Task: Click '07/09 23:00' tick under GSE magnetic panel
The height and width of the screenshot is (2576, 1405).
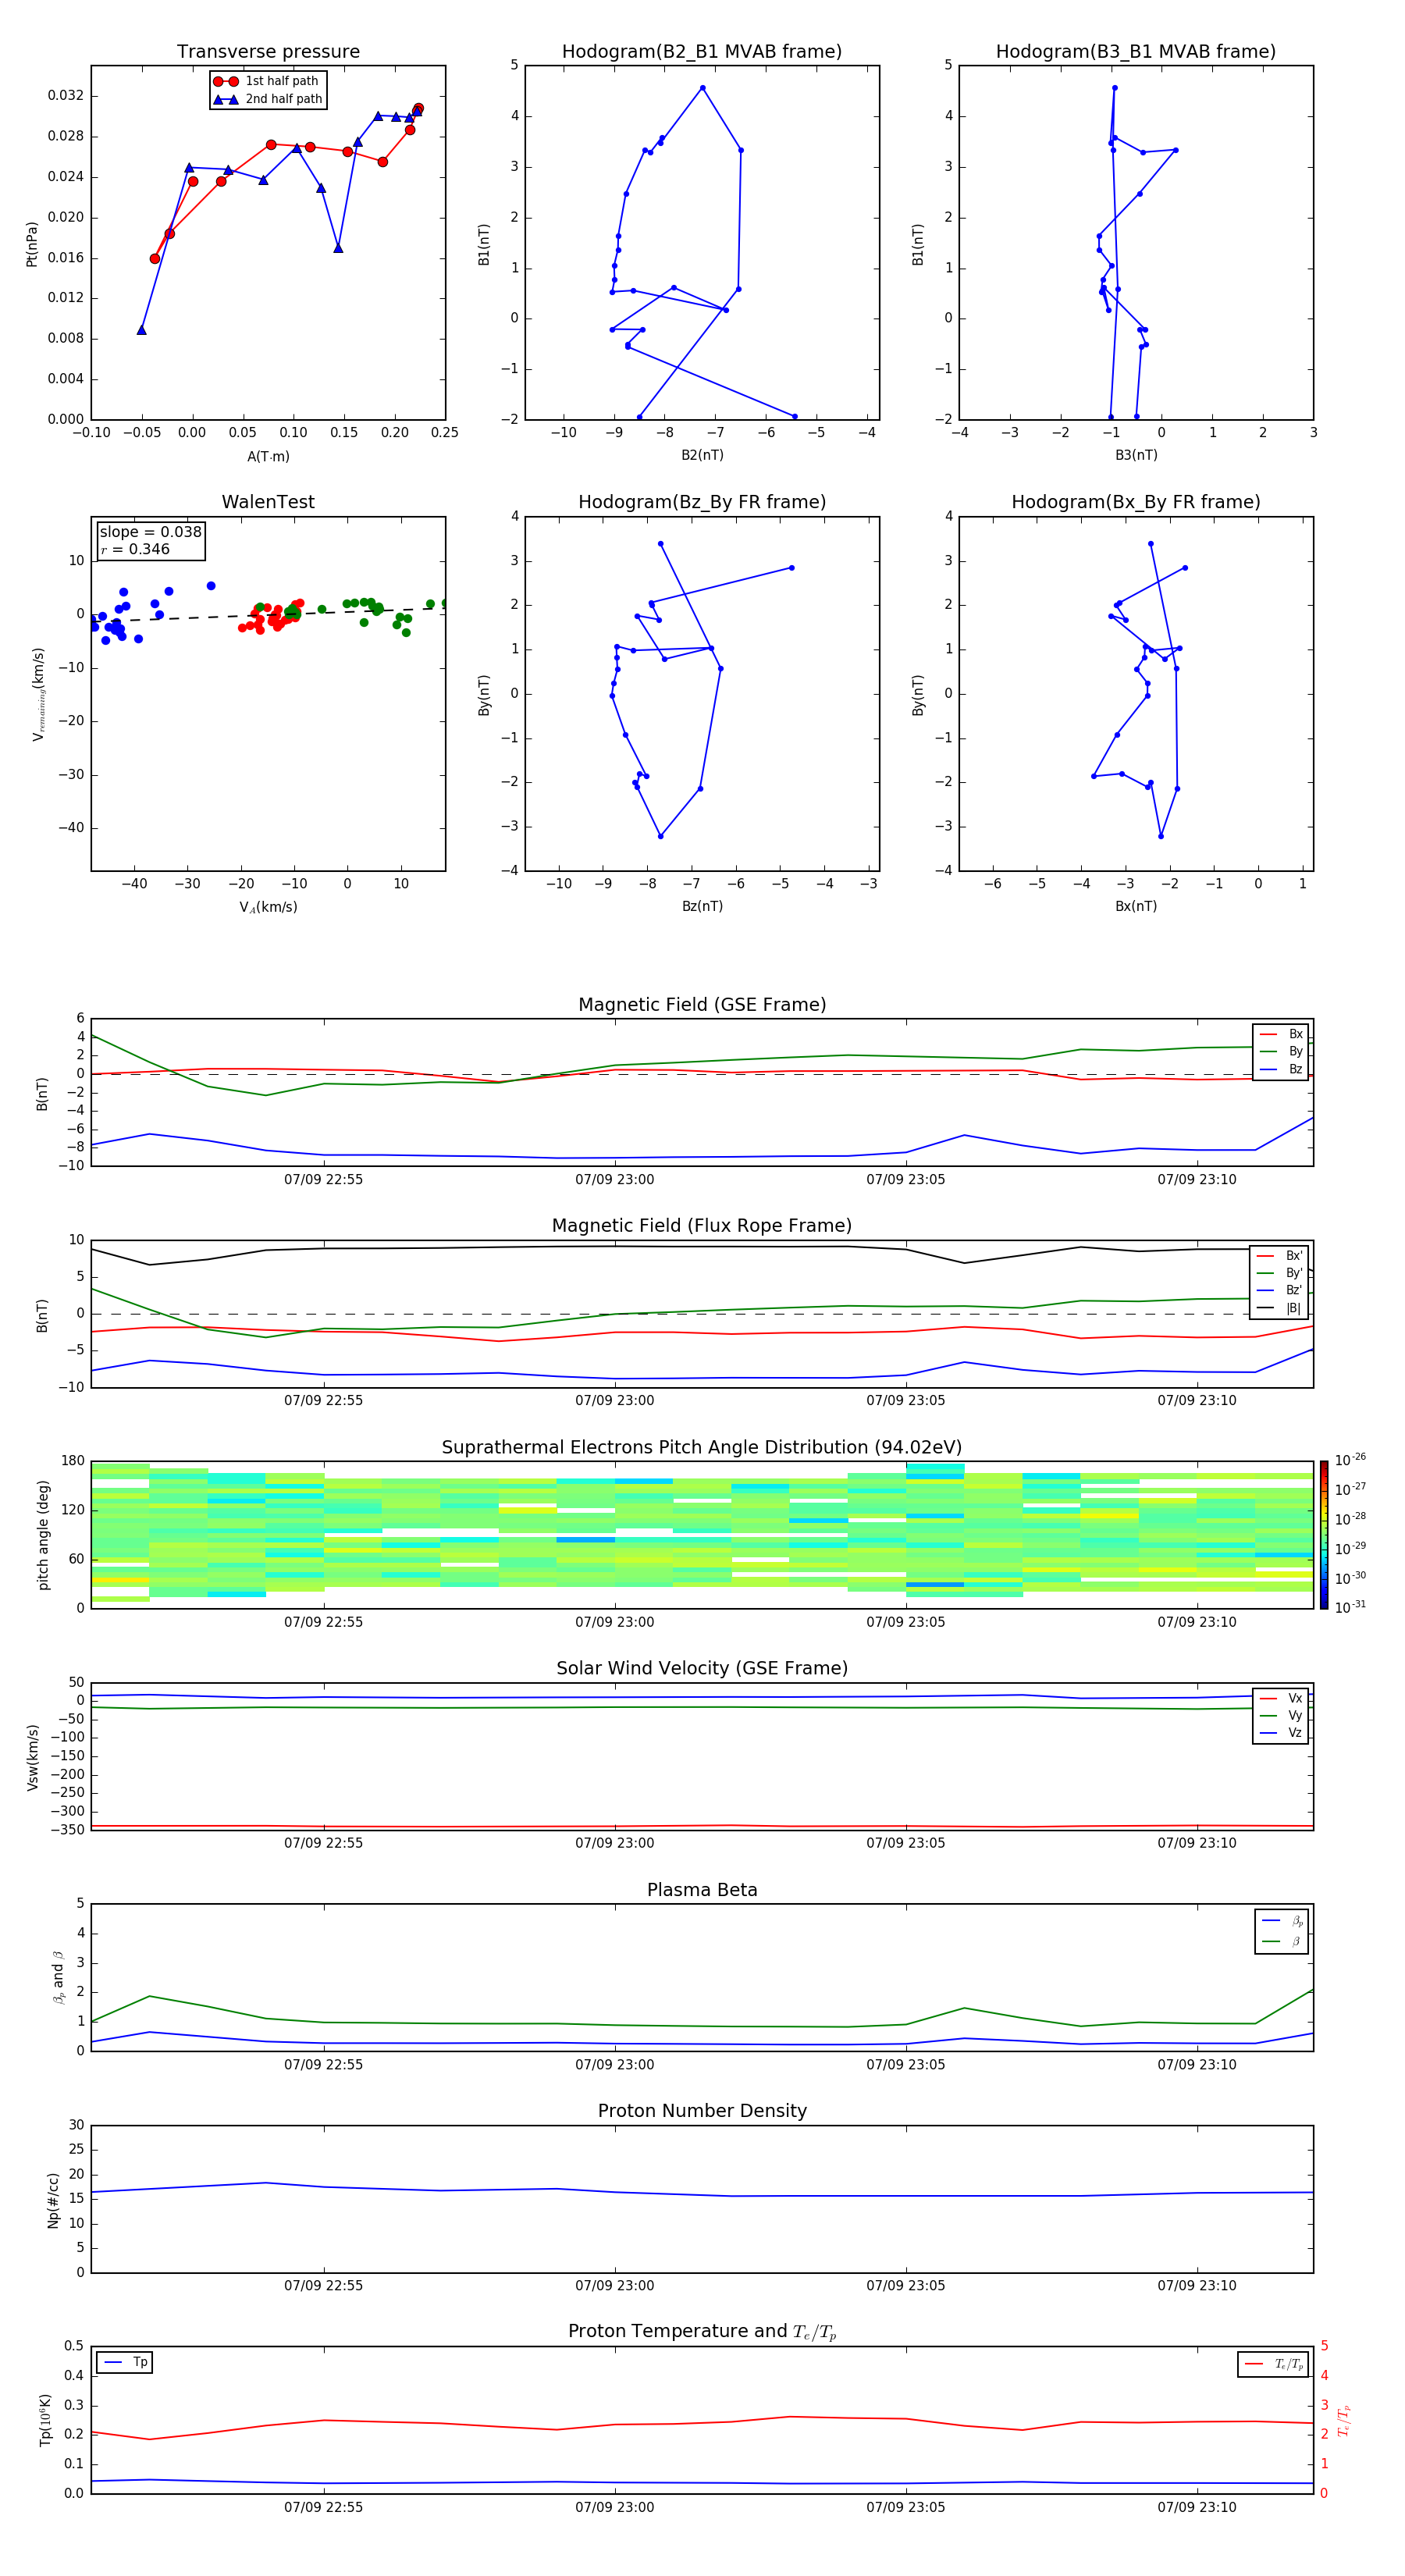Action: tap(615, 1180)
